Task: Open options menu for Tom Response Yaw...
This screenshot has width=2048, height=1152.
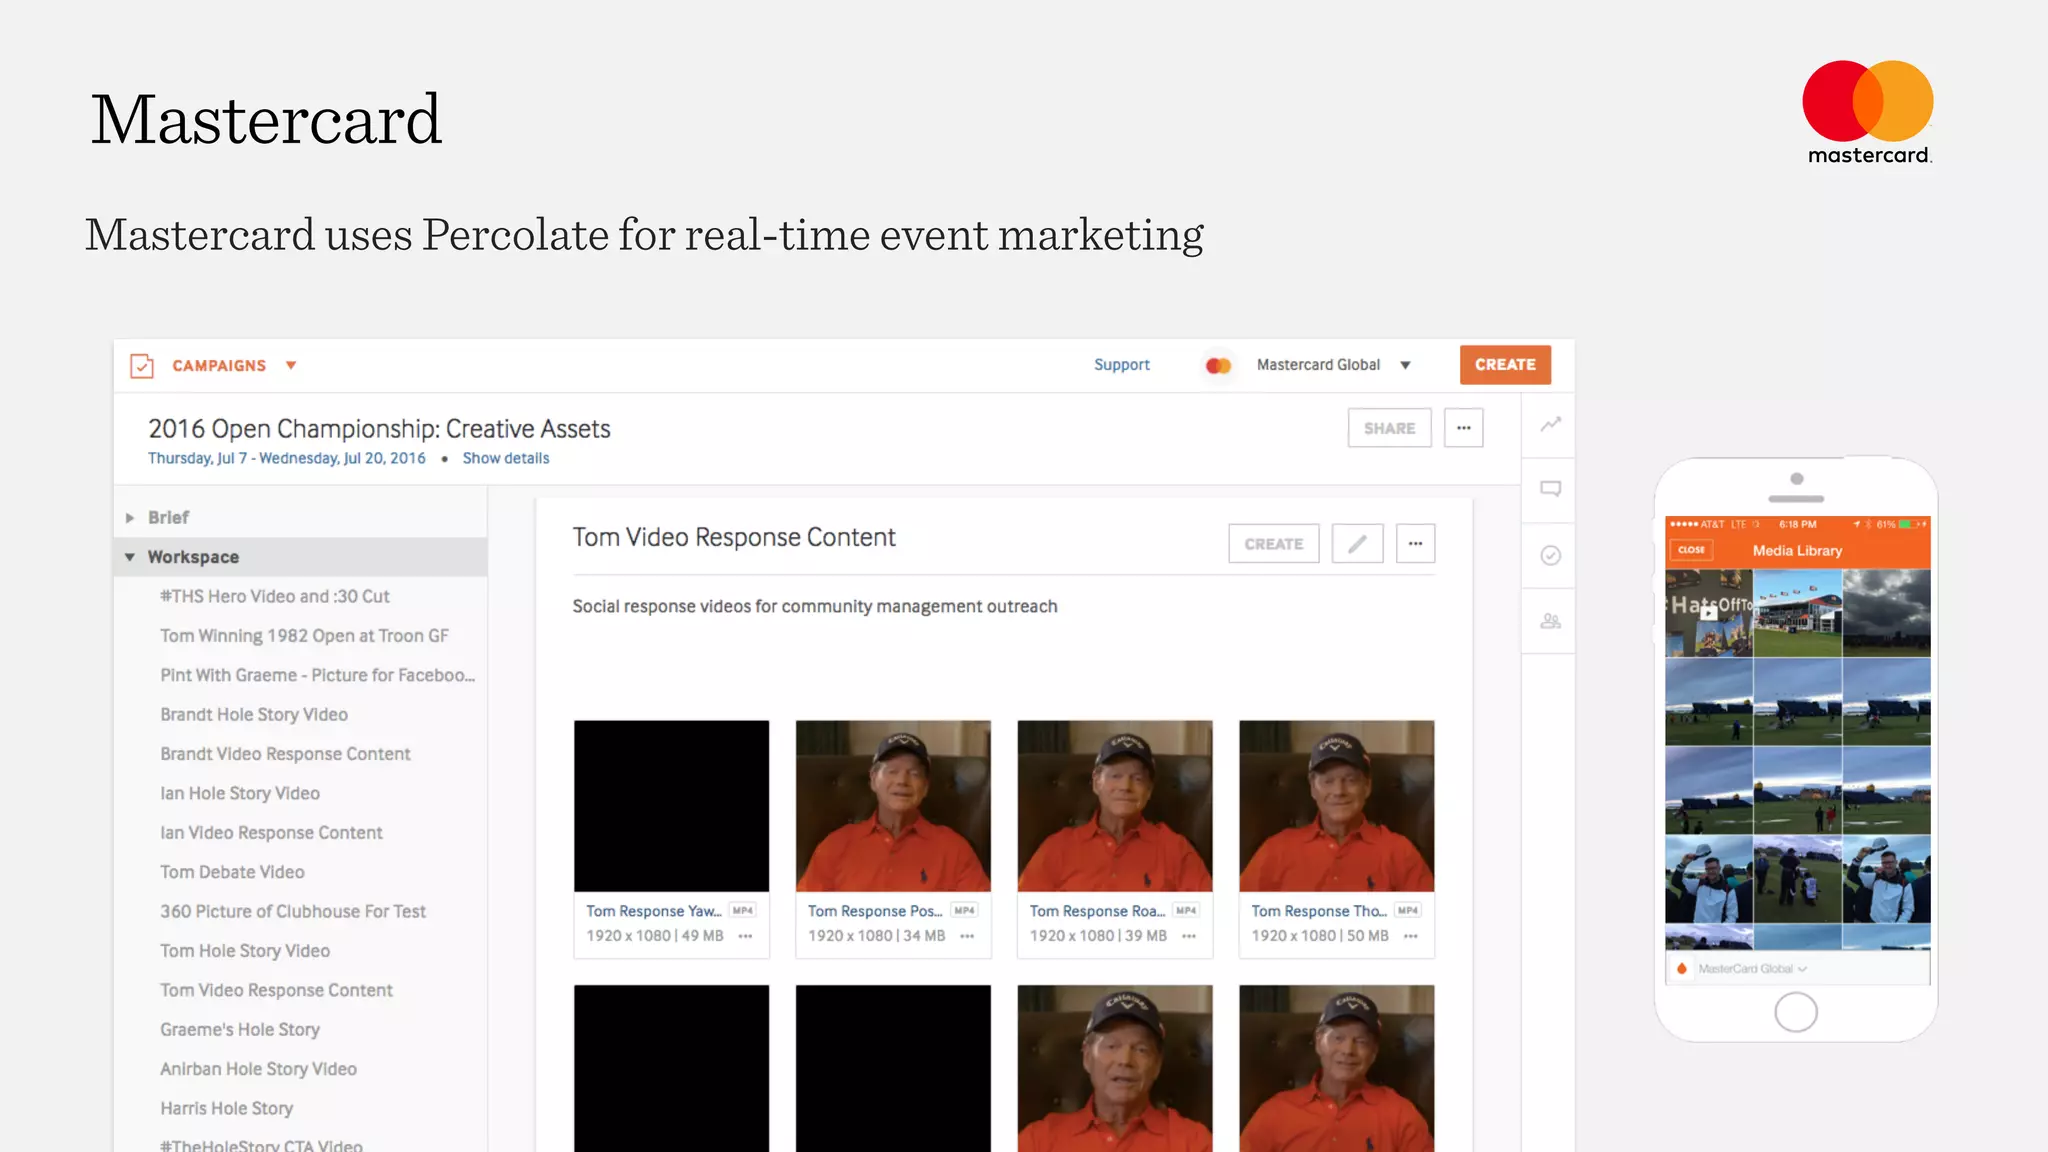Action: pos(745,936)
